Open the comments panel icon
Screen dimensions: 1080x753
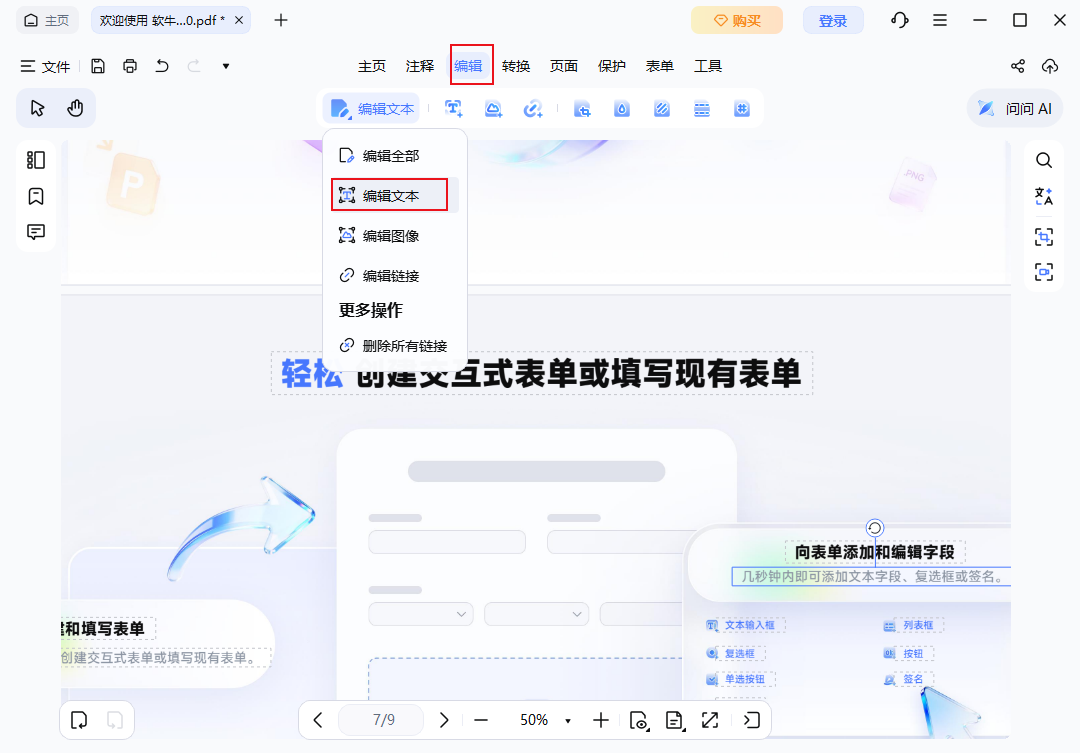coord(36,231)
